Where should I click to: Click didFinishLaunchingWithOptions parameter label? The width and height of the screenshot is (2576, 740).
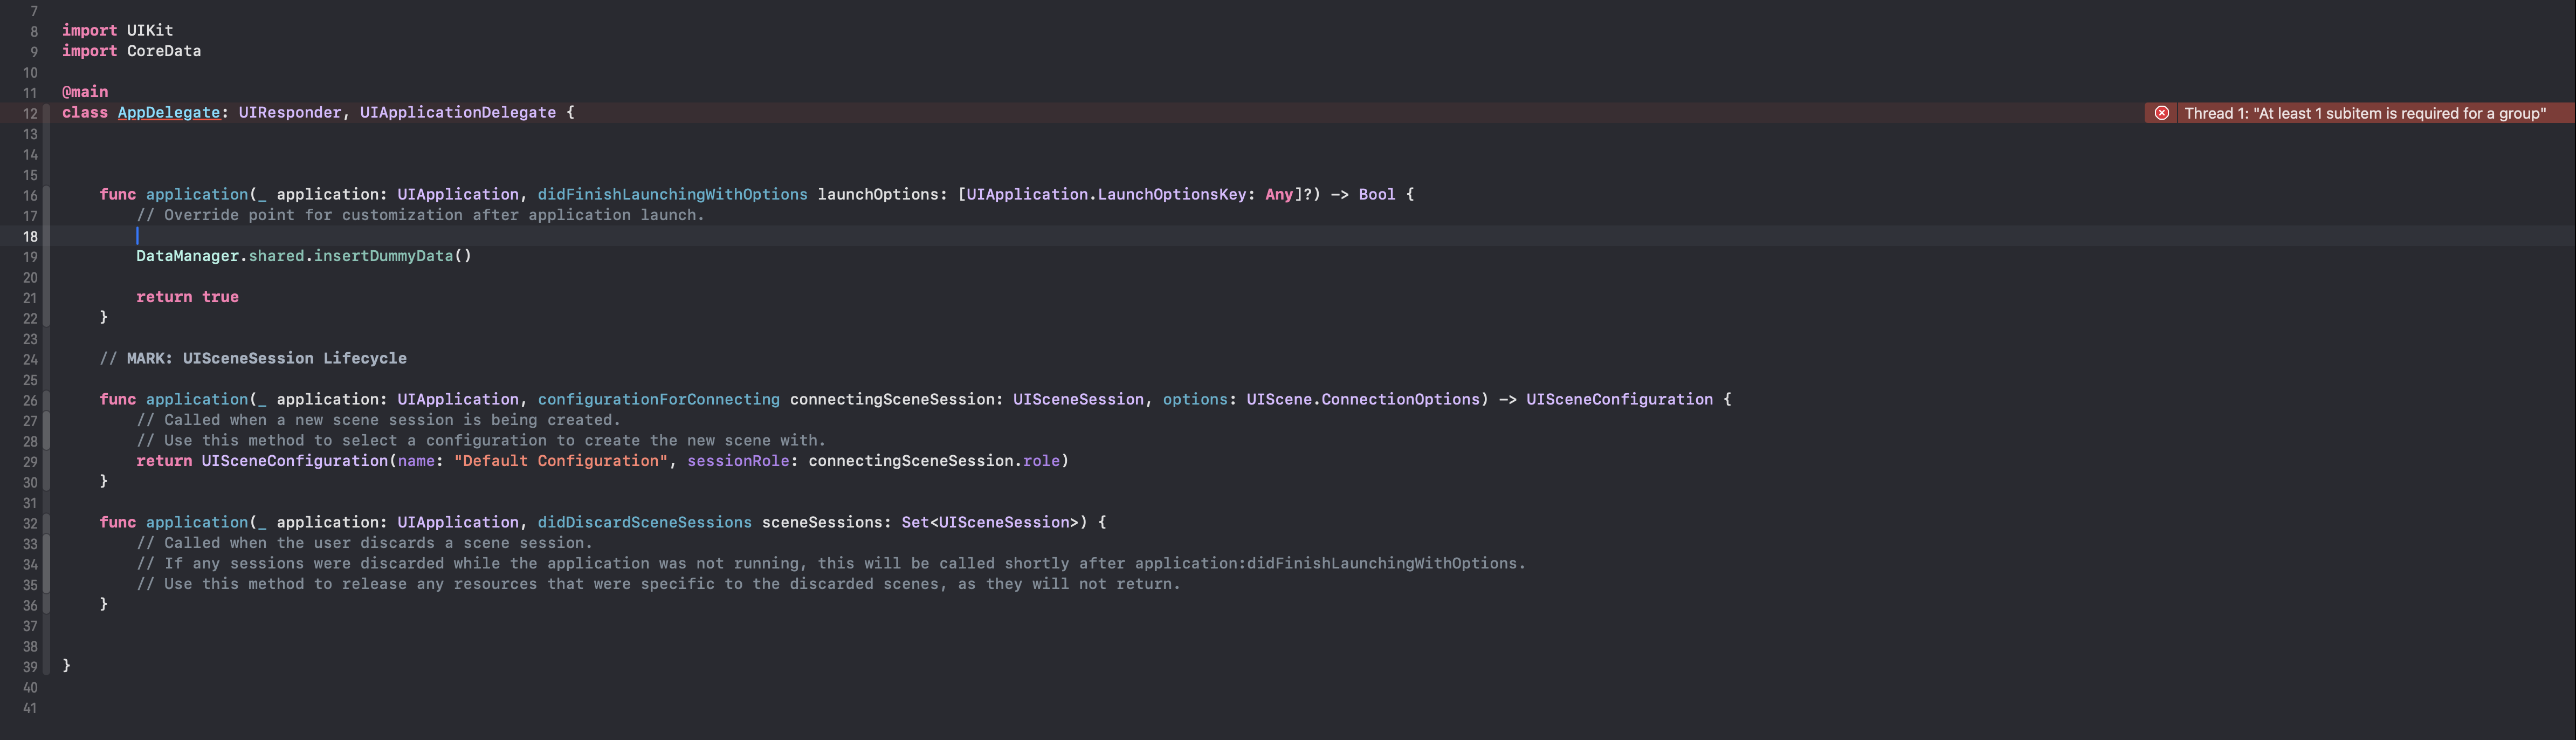click(x=672, y=194)
